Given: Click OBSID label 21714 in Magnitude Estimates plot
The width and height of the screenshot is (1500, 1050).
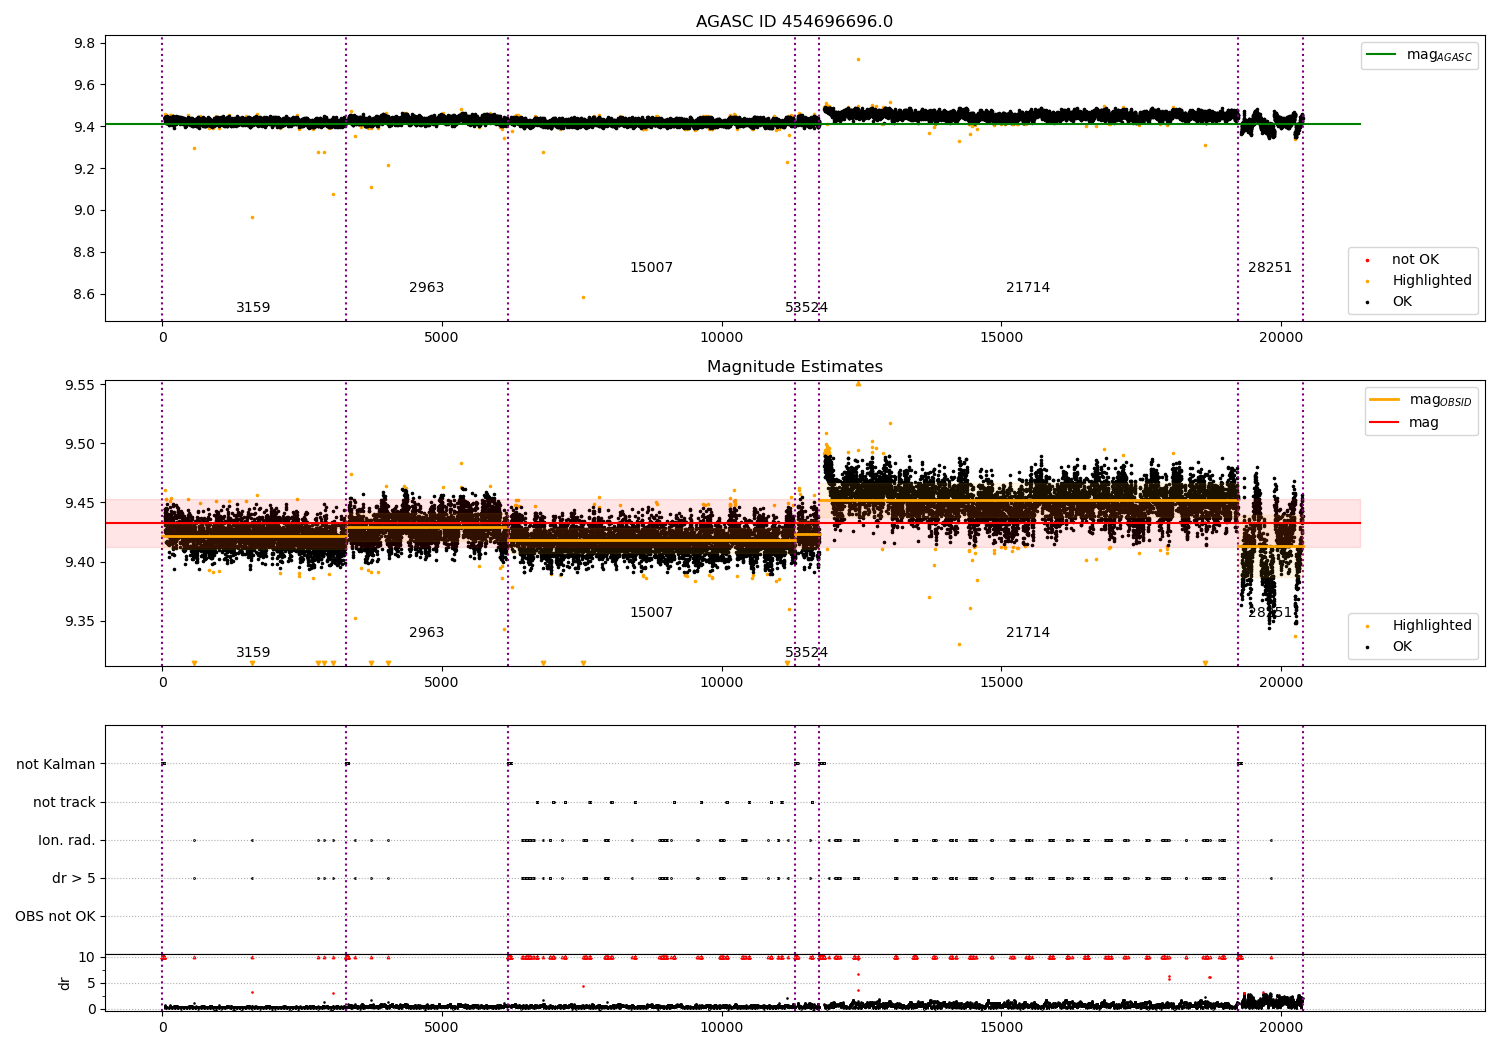Looking at the screenshot, I should [x=1028, y=633].
